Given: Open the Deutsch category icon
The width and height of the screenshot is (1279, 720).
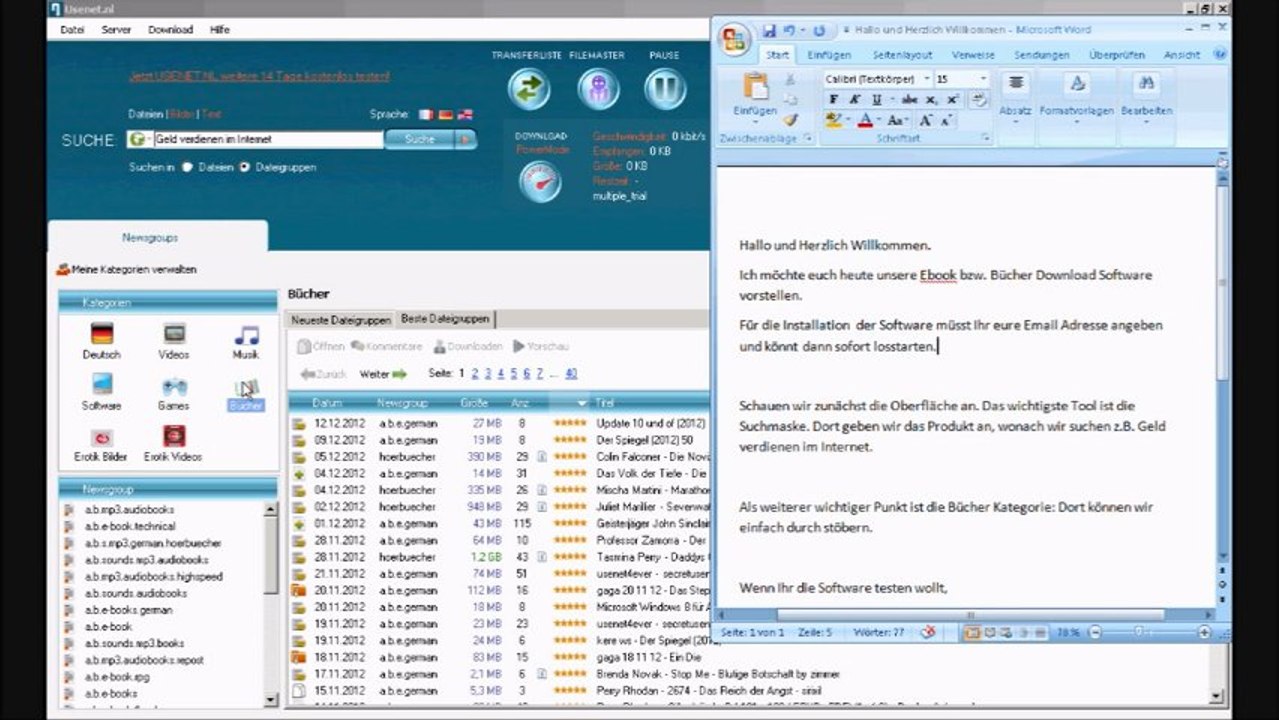Looking at the screenshot, I should 102,334.
